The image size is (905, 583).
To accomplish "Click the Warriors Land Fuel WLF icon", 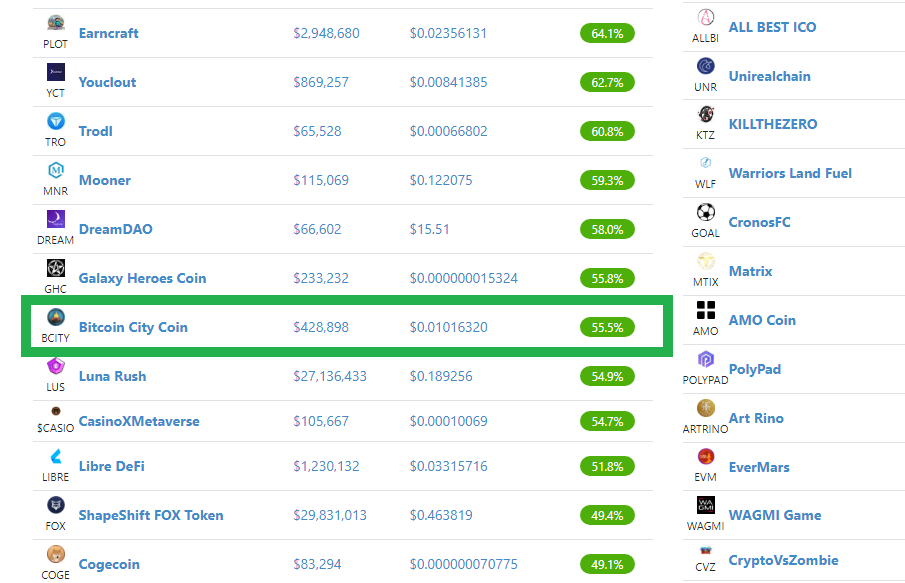I will pos(705,163).
